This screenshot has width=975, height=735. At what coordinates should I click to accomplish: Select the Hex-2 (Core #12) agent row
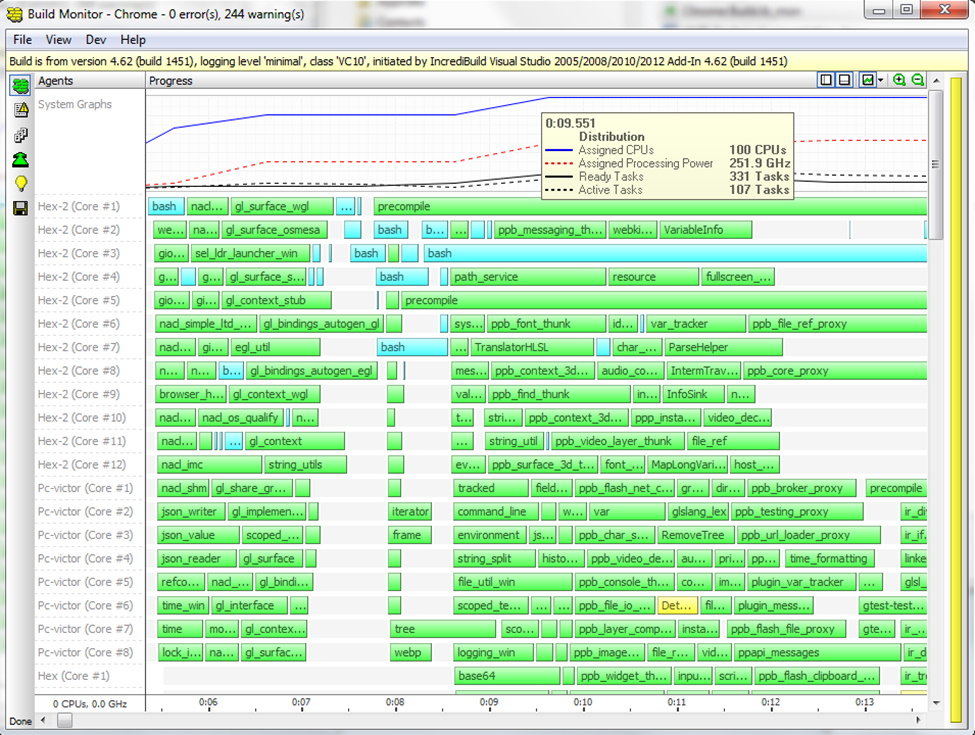(x=81, y=465)
